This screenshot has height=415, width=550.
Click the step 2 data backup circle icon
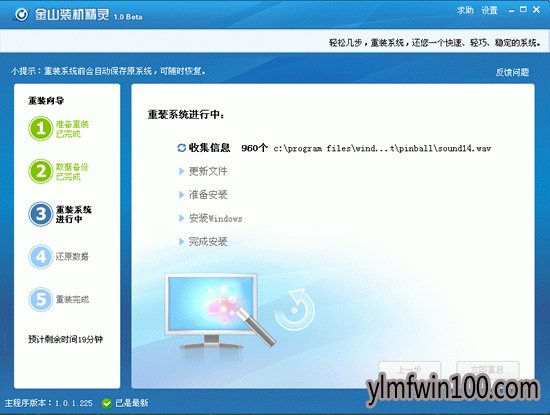point(40,171)
